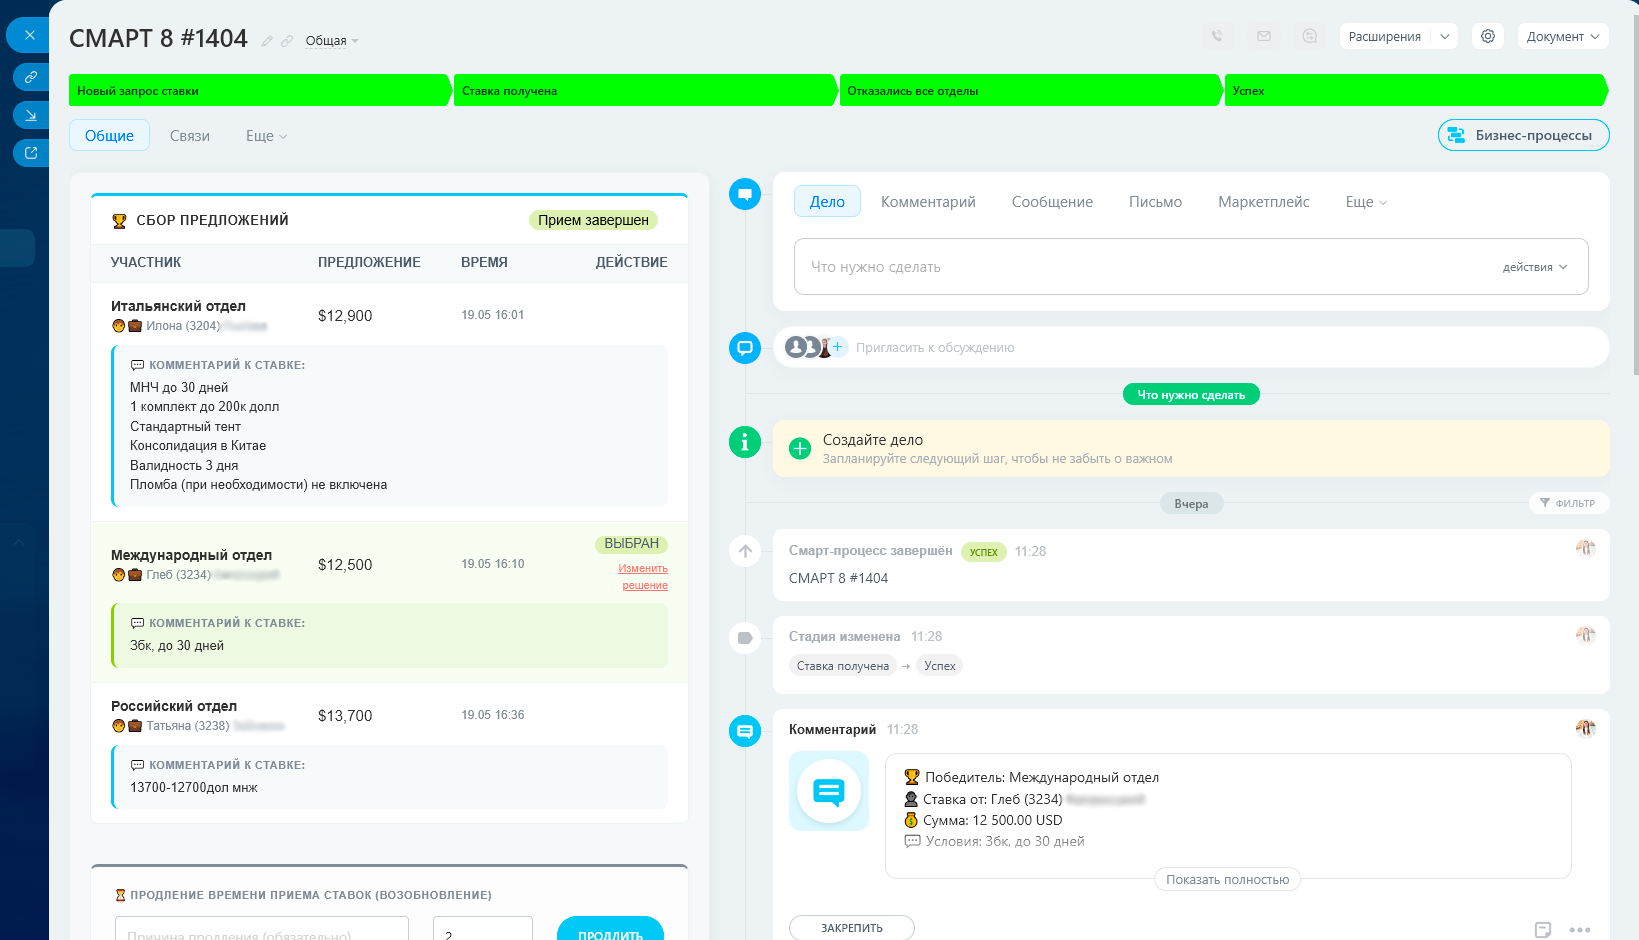The height and width of the screenshot is (940, 1639).
Task: Click the phone call icon
Action: (x=1217, y=36)
